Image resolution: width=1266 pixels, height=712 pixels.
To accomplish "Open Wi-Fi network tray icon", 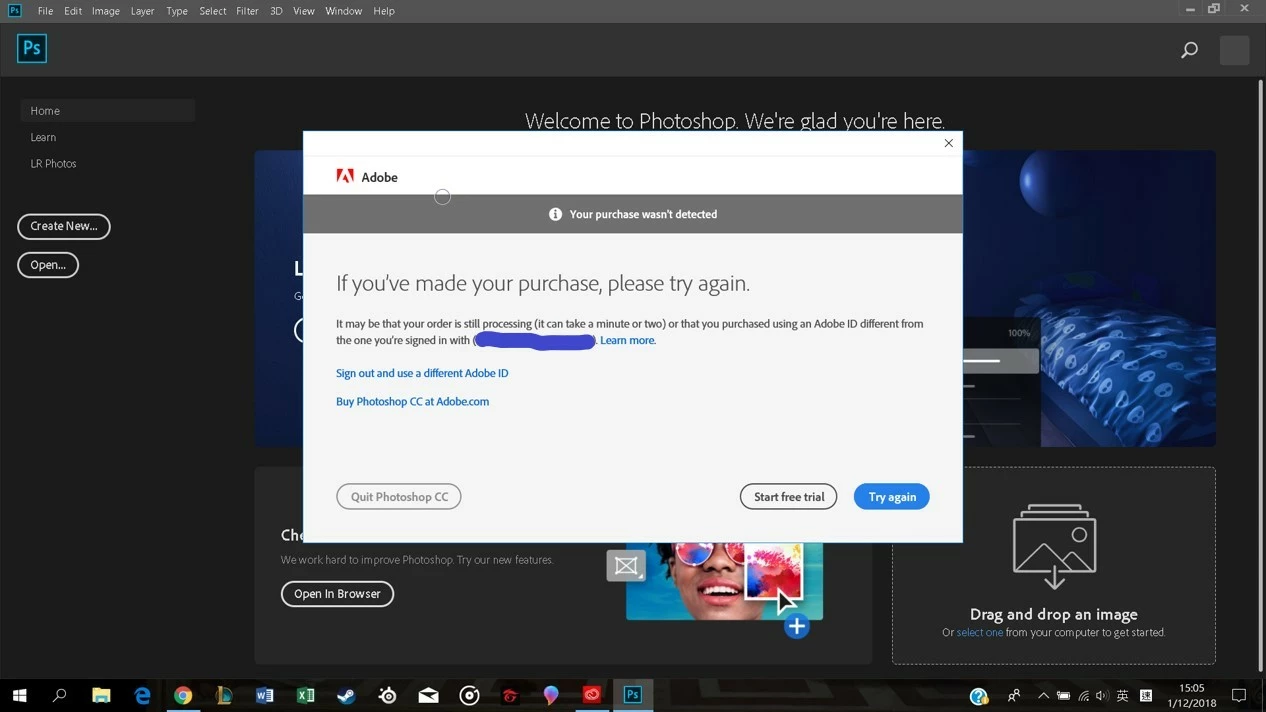I will pos(1083,696).
